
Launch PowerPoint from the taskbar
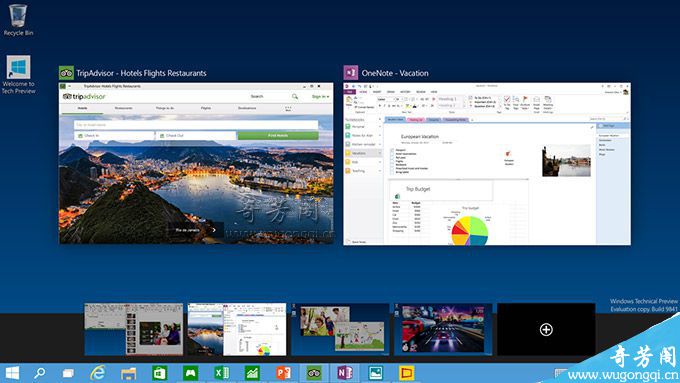click(x=283, y=373)
